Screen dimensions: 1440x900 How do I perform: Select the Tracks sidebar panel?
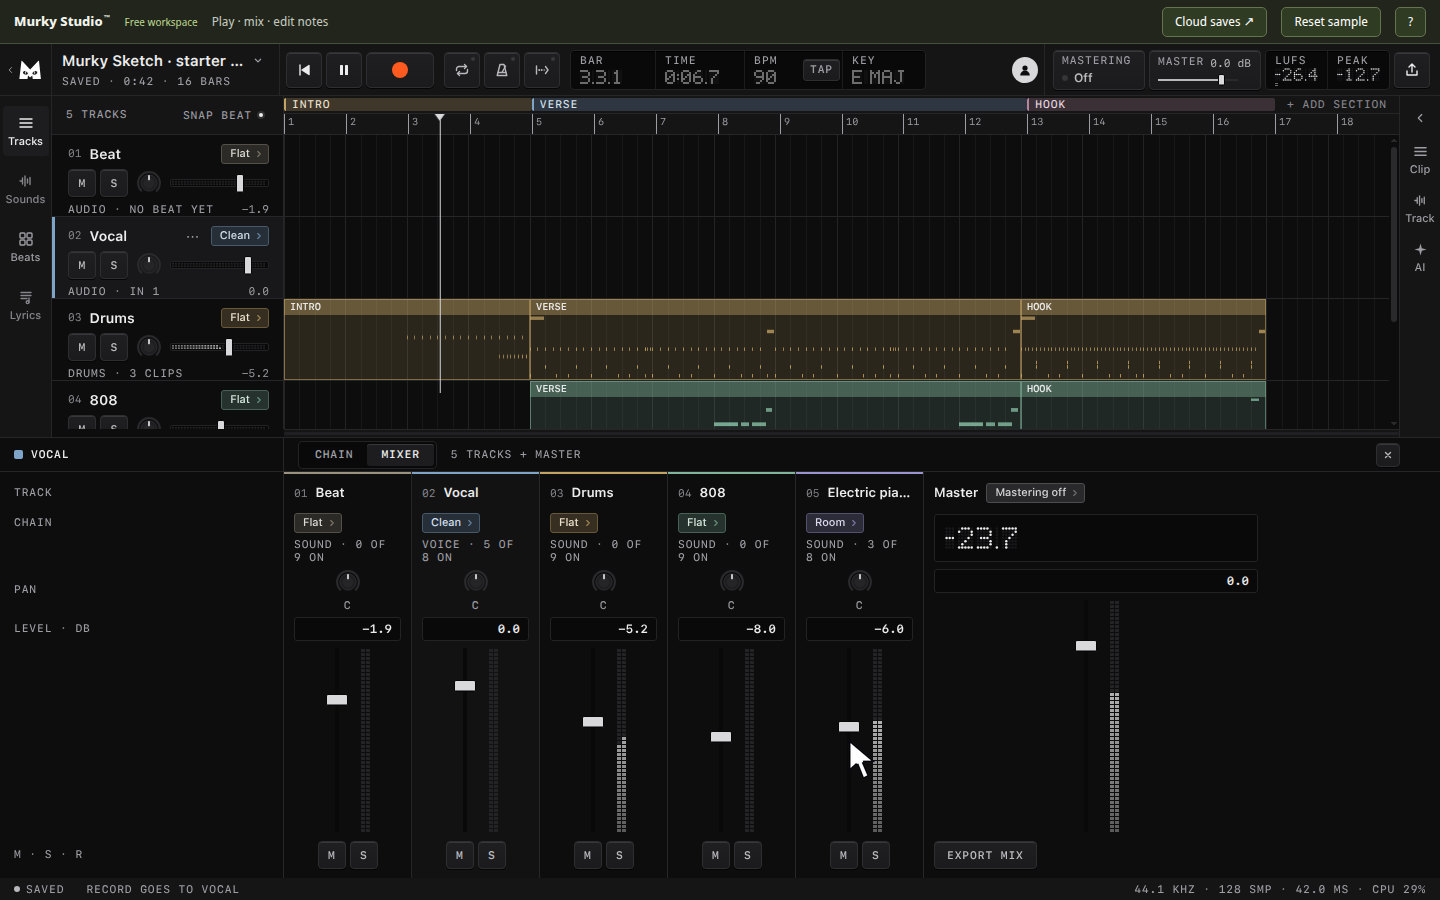(26, 131)
